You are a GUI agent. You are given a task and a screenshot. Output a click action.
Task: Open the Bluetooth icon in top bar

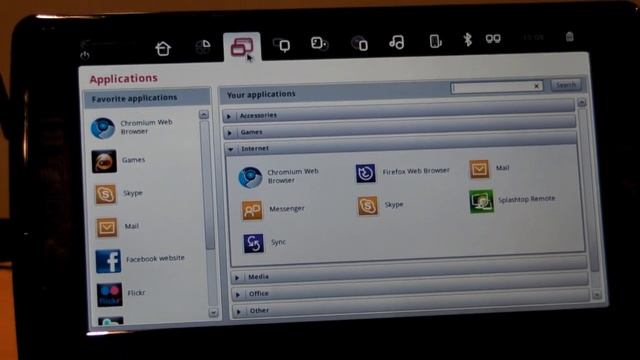point(468,40)
